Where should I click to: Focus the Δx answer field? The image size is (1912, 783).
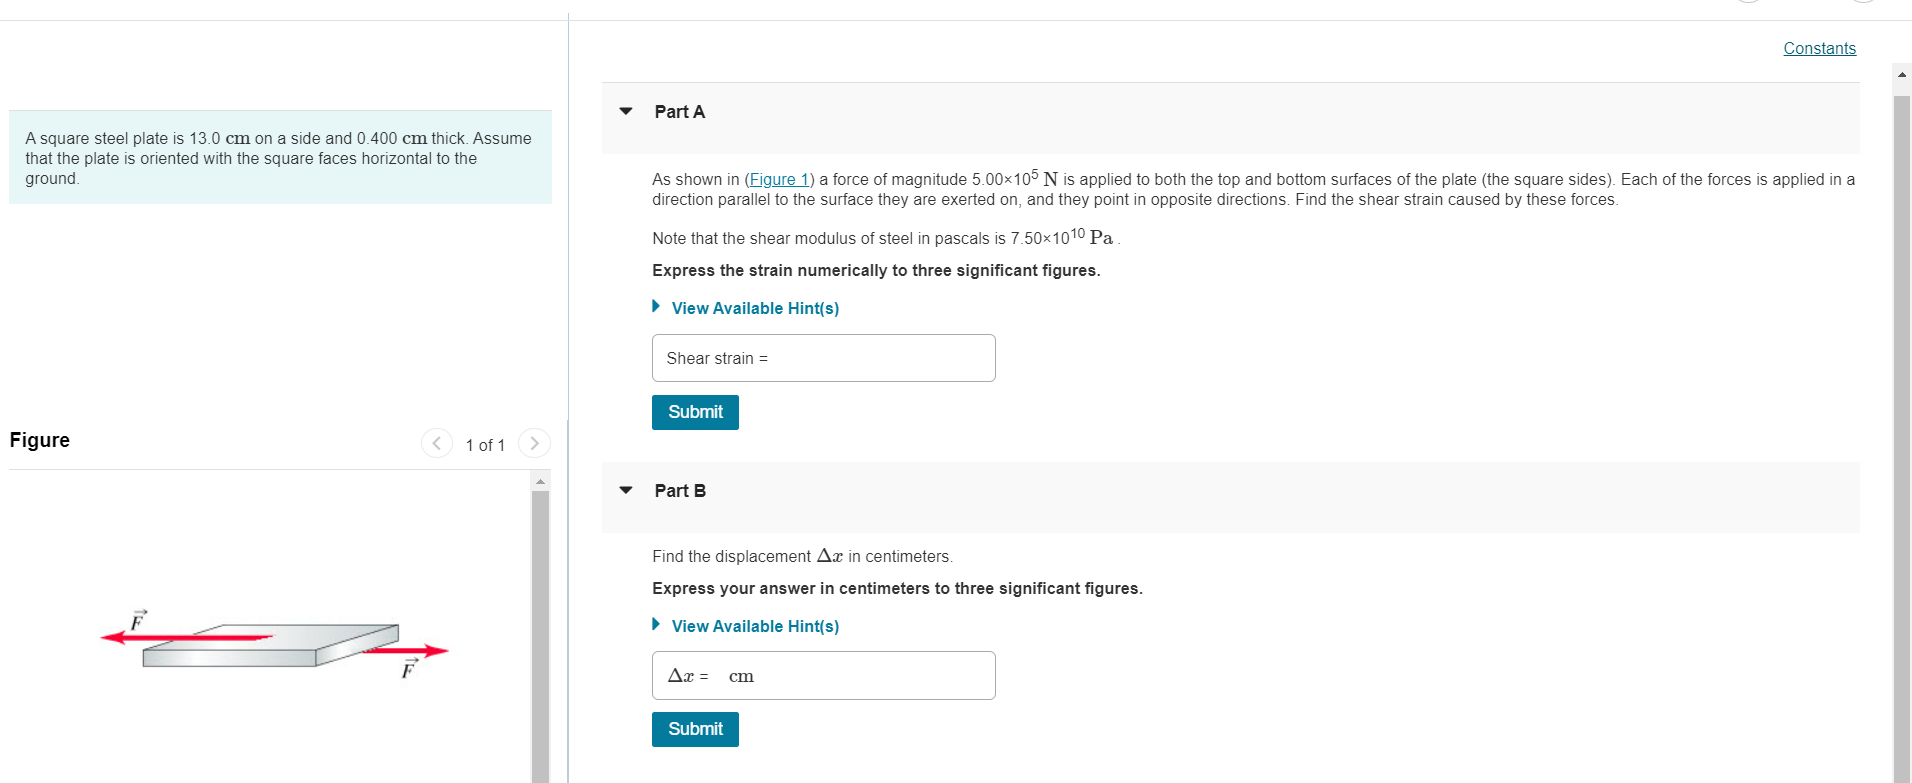[824, 675]
